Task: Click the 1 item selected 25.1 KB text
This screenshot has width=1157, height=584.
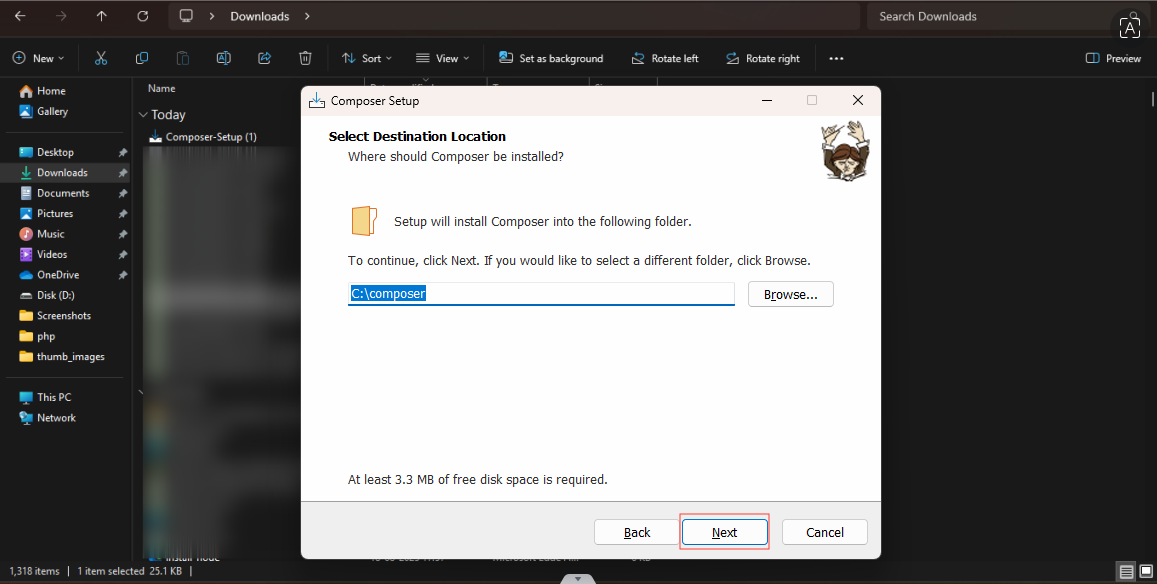Action: coord(131,571)
